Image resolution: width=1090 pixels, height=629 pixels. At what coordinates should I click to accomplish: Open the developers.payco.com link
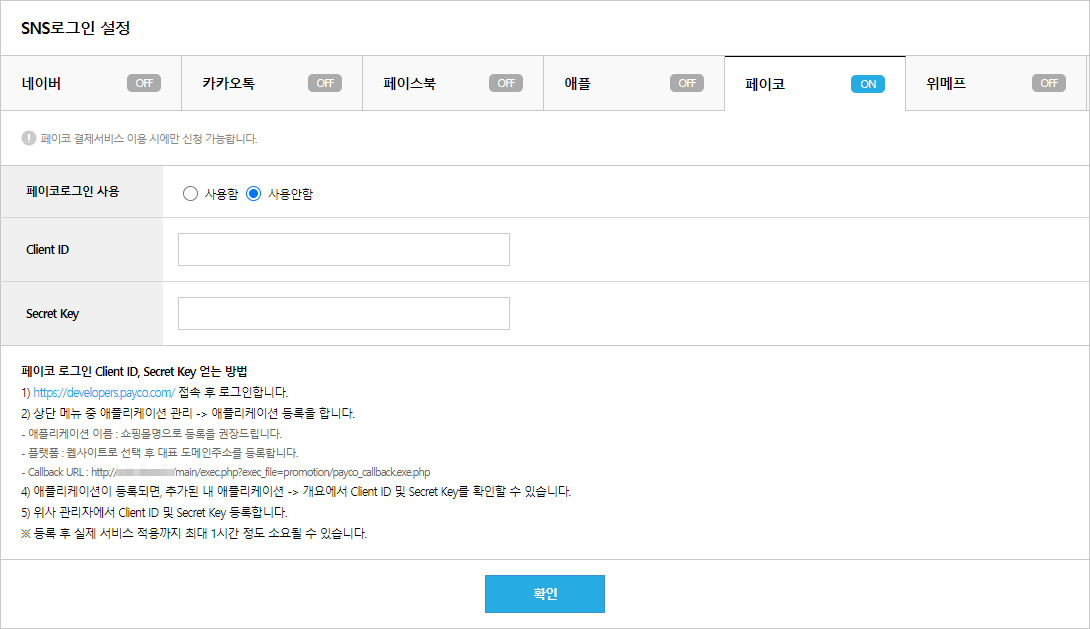coord(104,393)
